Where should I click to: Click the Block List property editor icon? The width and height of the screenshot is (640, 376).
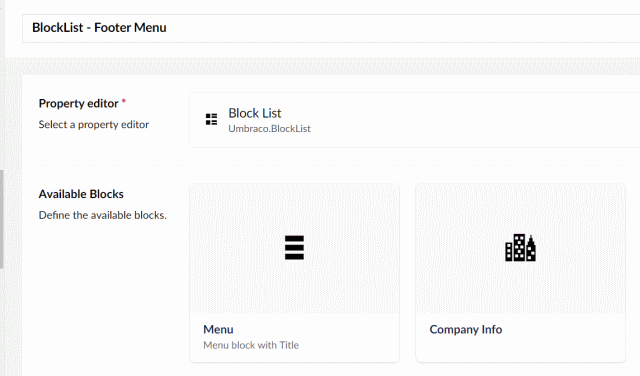tap(211, 120)
